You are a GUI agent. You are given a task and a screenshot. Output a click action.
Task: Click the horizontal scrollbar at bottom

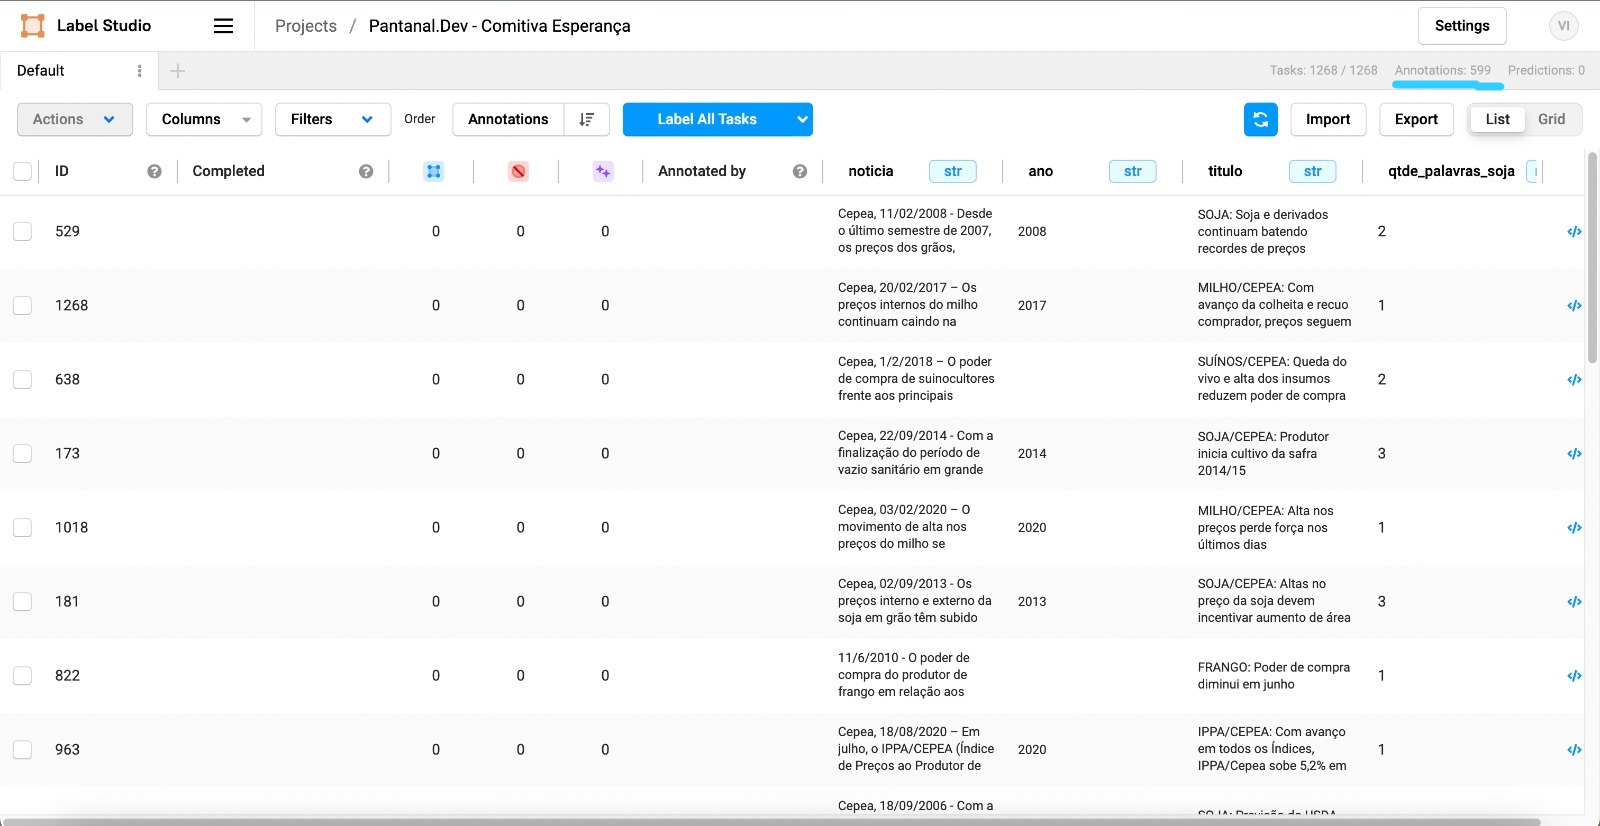[x=770, y=822]
